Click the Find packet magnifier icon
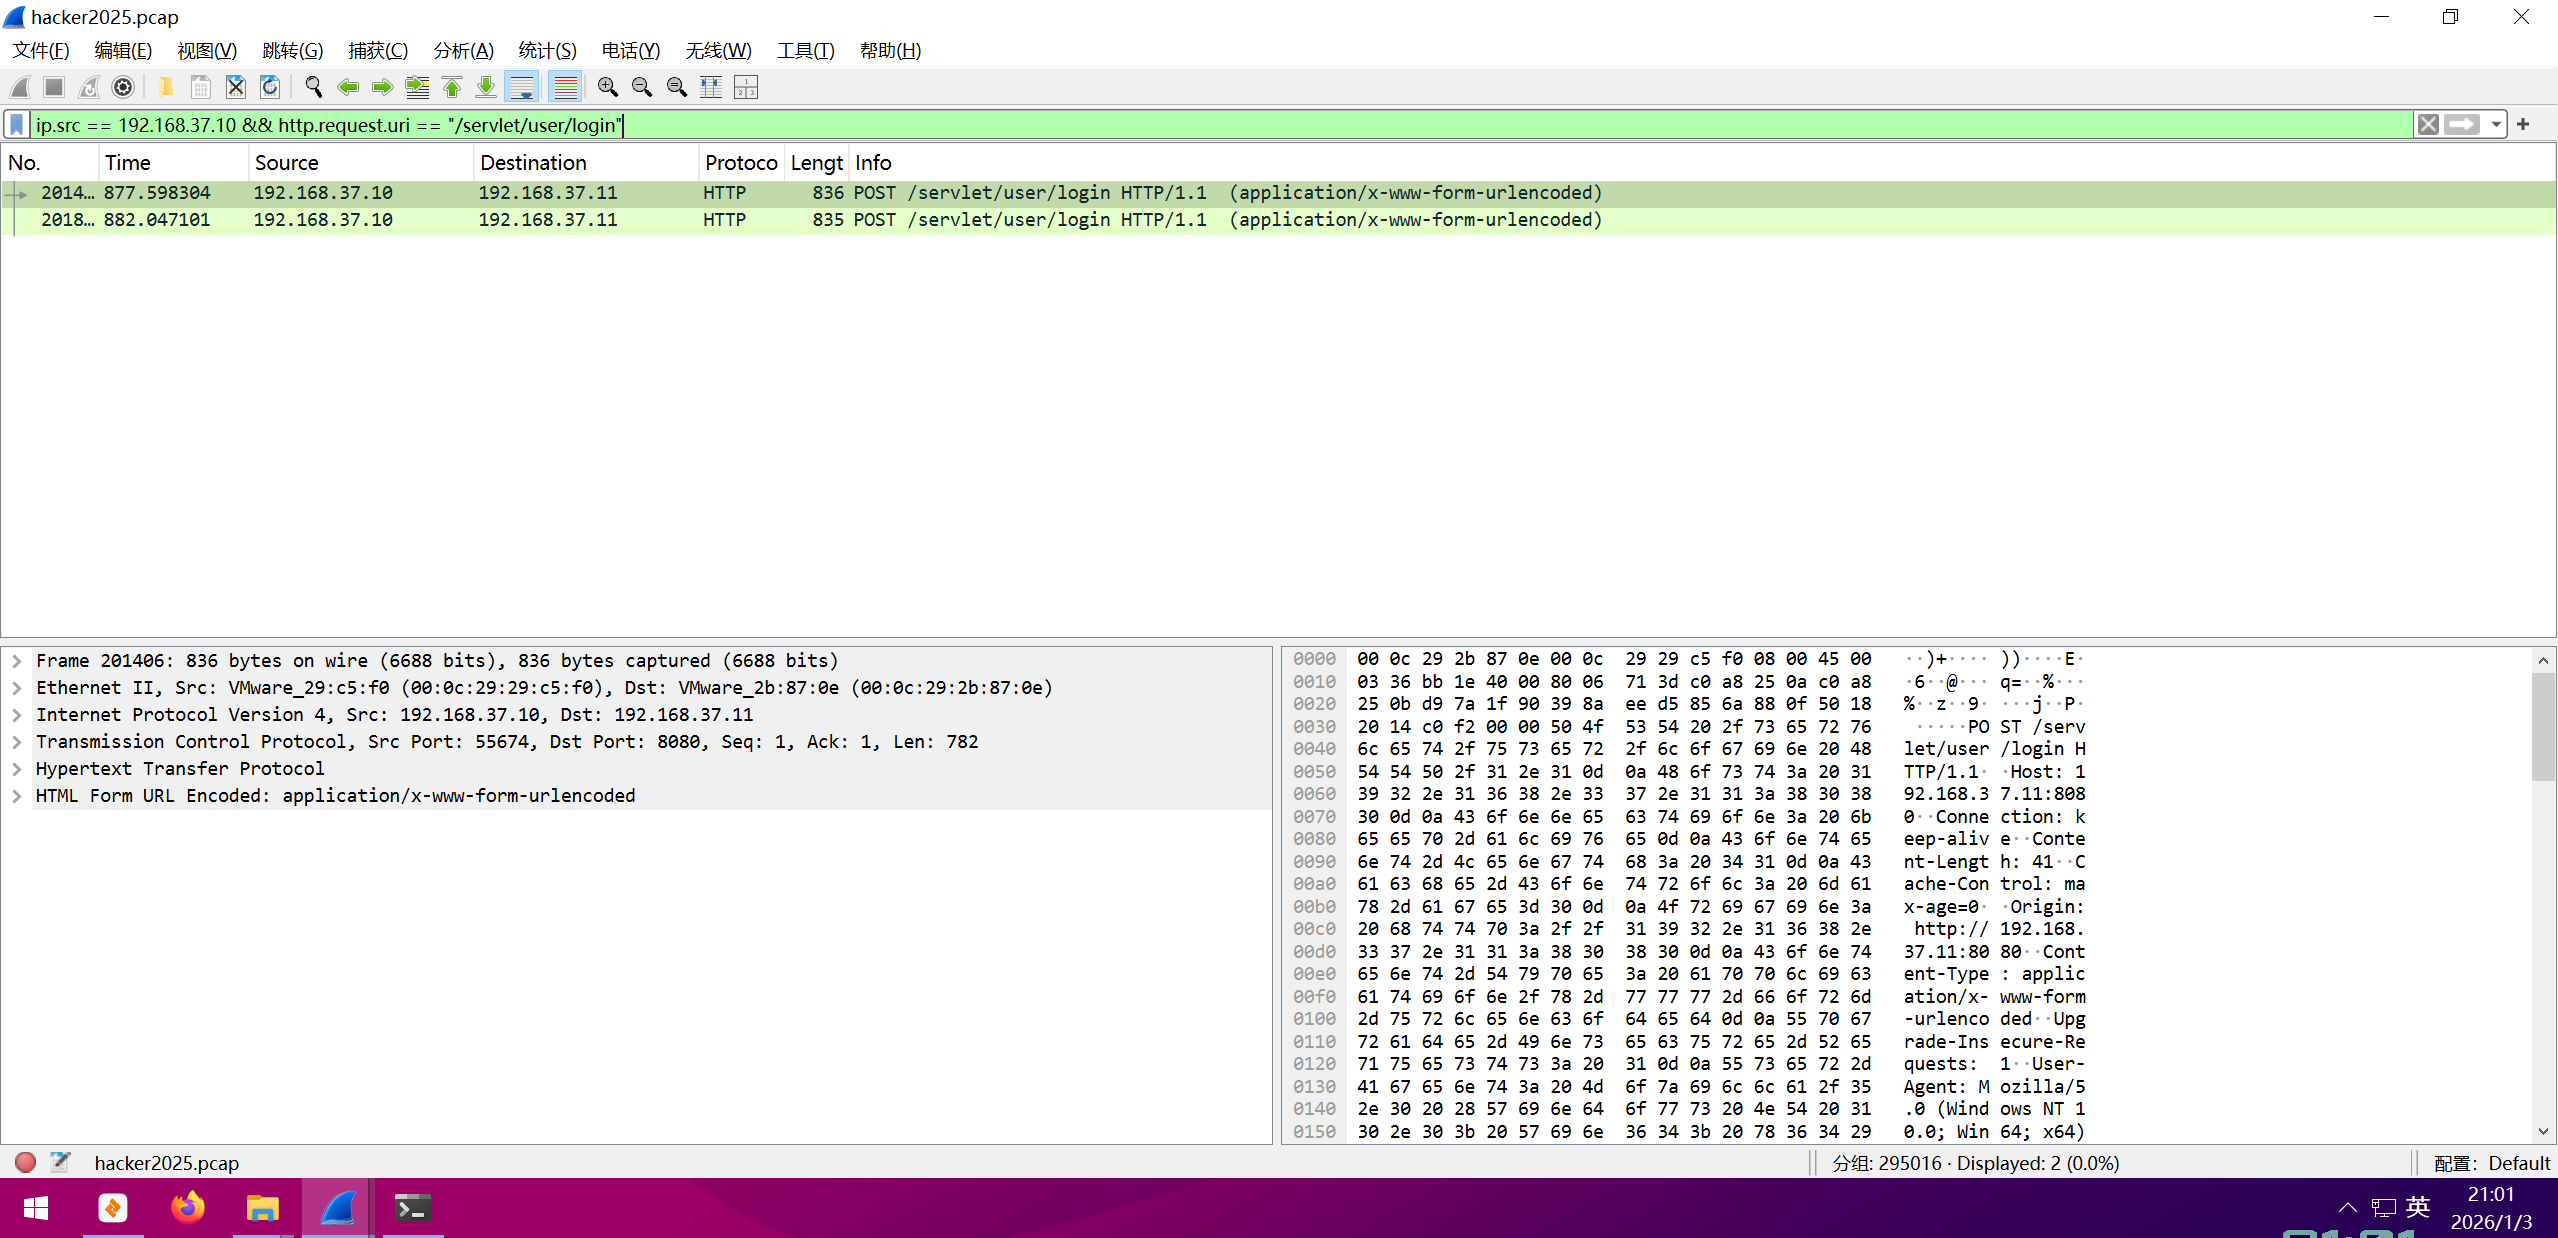Image resolution: width=2558 pixels, height=1238 pixels. pyautogui.click(x=313, y=87)
